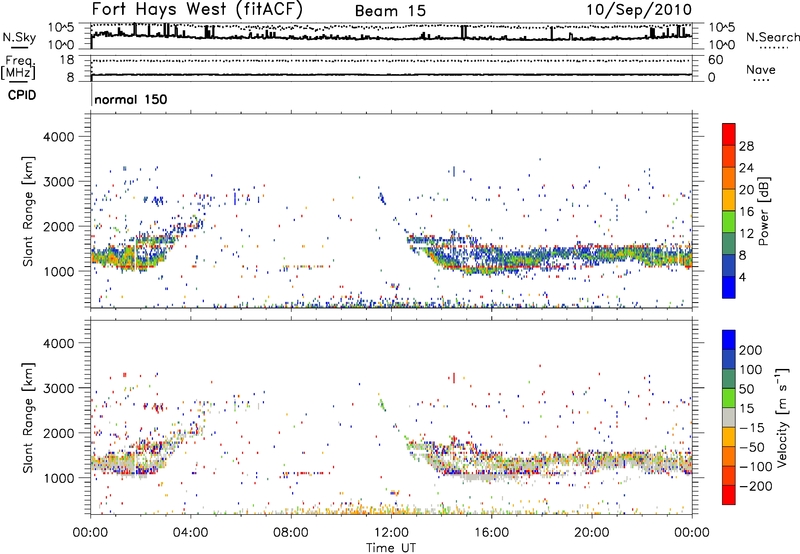Click the '-50' value on the velocity colorbar

pos(752,447)
